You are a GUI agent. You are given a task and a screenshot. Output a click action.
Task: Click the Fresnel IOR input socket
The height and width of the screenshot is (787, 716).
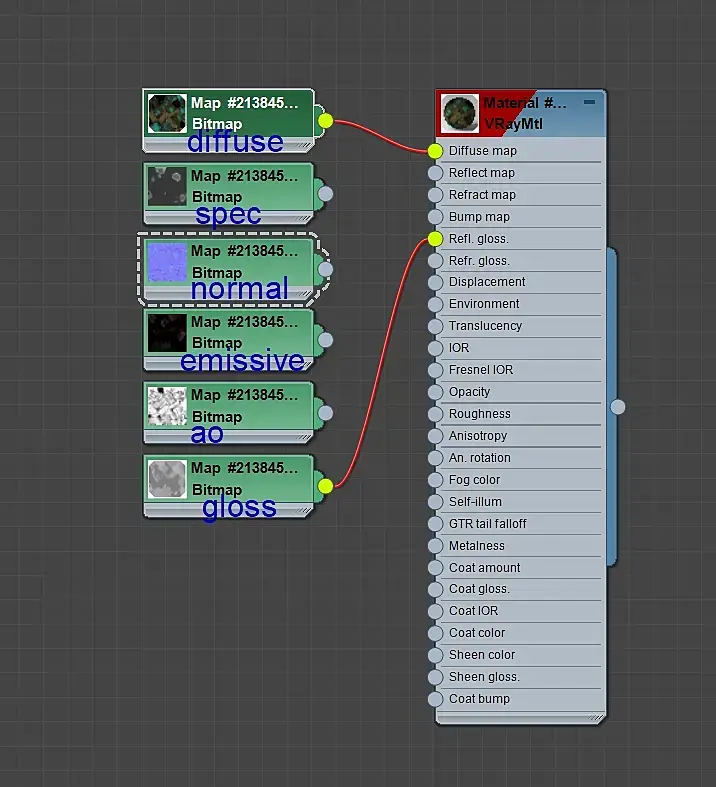click(x=436, y=370)
